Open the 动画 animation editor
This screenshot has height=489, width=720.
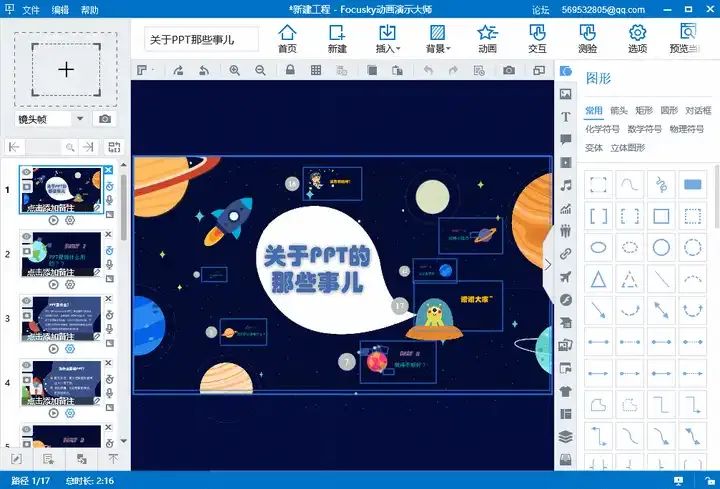(x=487, y=39)
